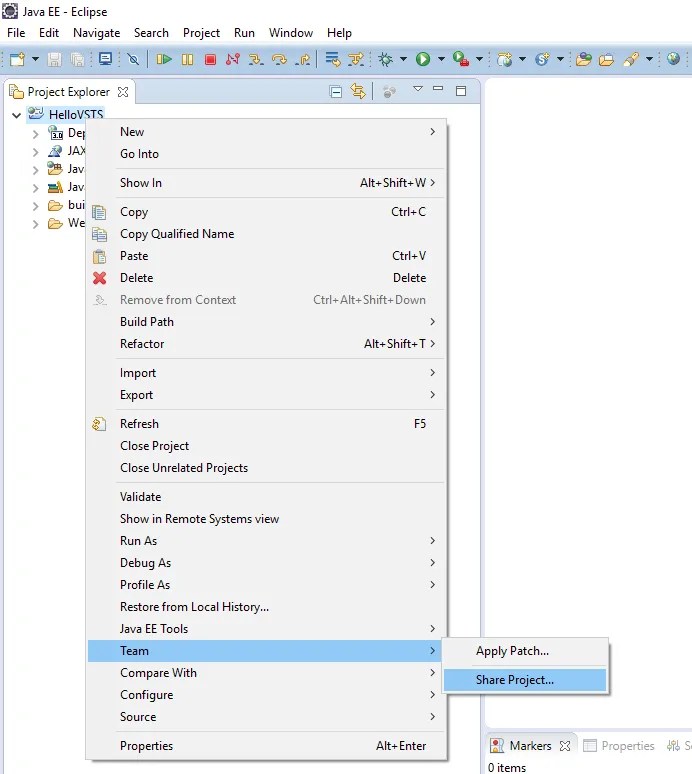
Task: Click the web browser globe icon
Action: (x=674, y=59)
